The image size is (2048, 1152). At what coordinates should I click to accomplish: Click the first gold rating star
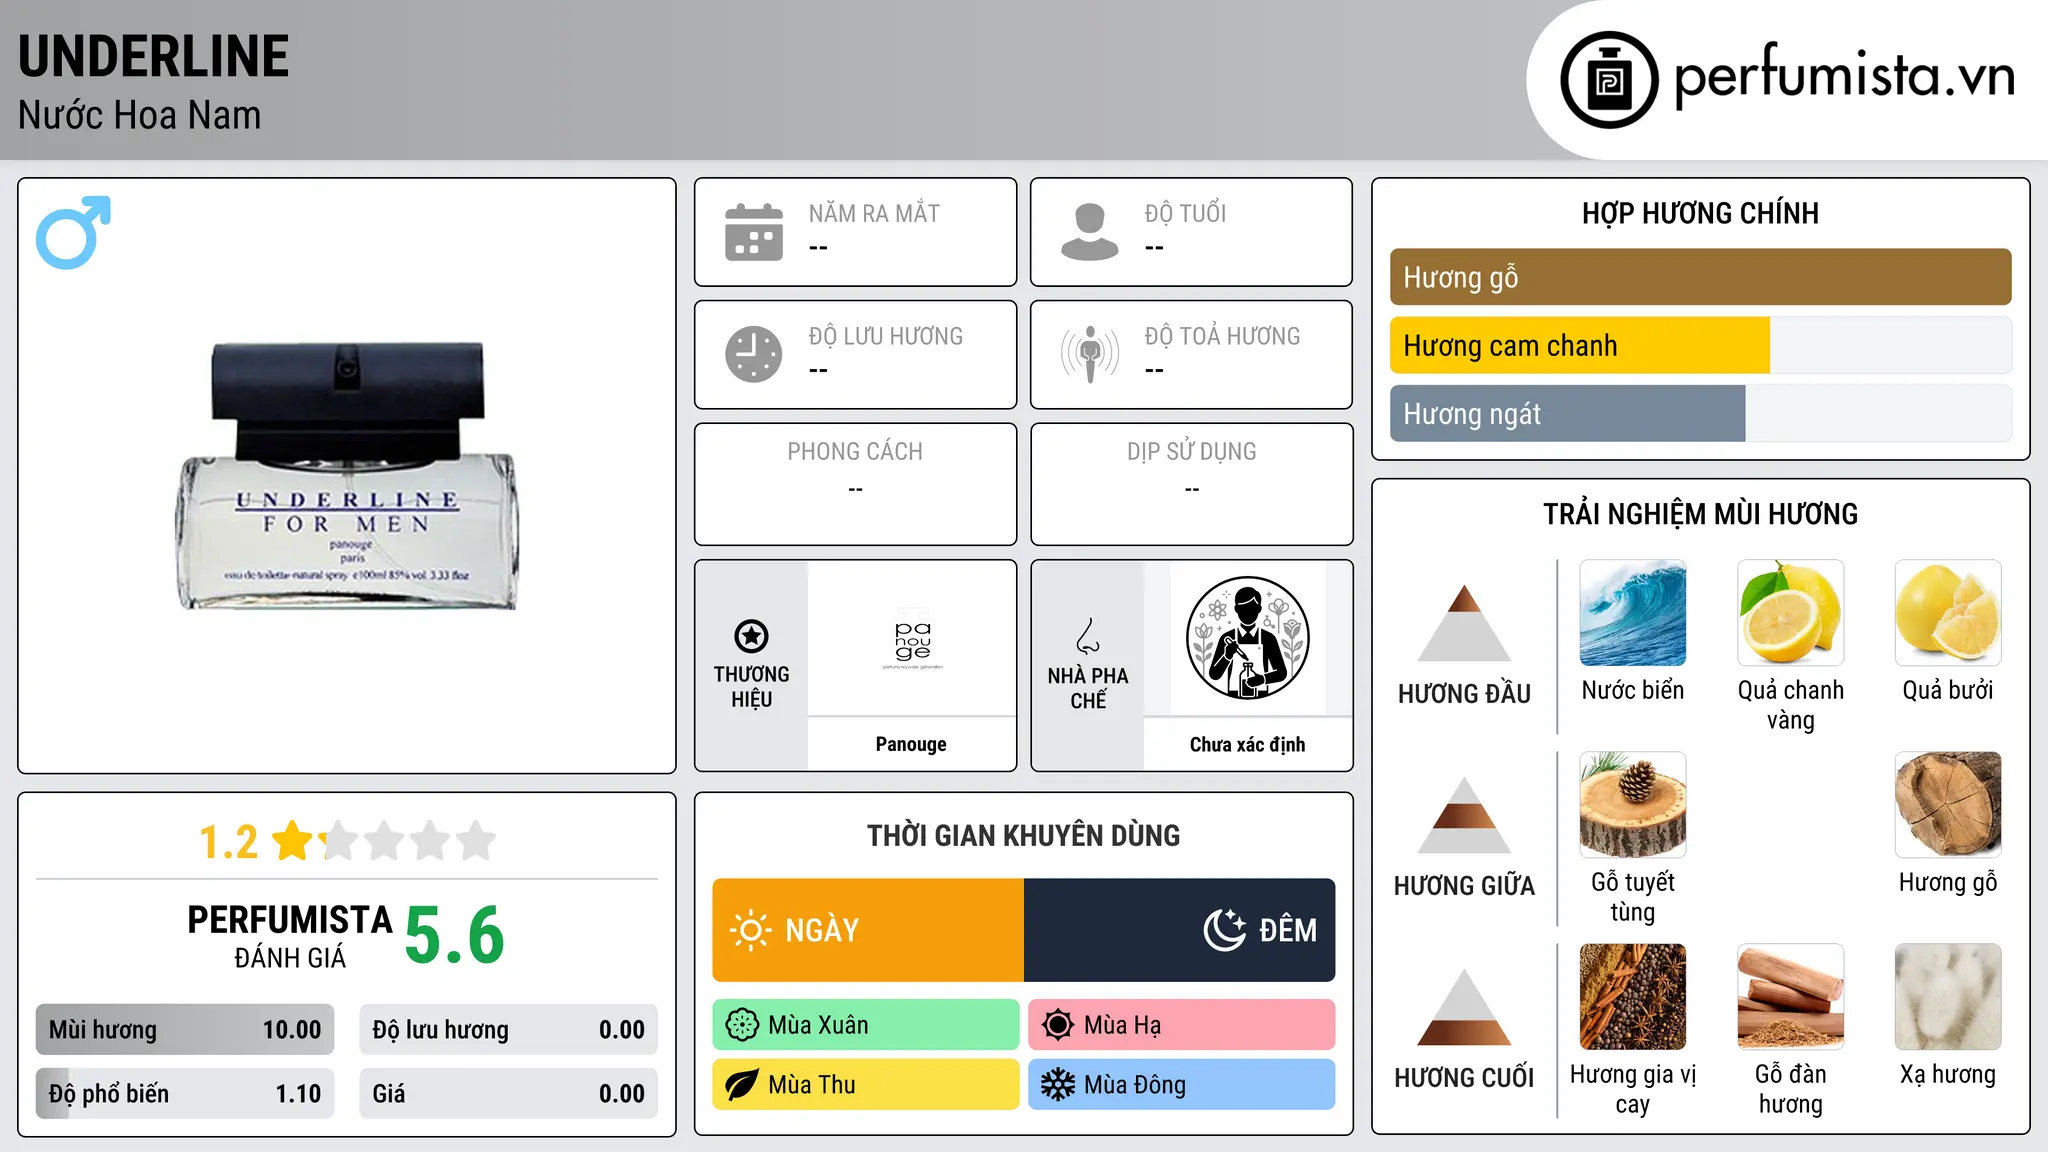[x=293, y=841]
